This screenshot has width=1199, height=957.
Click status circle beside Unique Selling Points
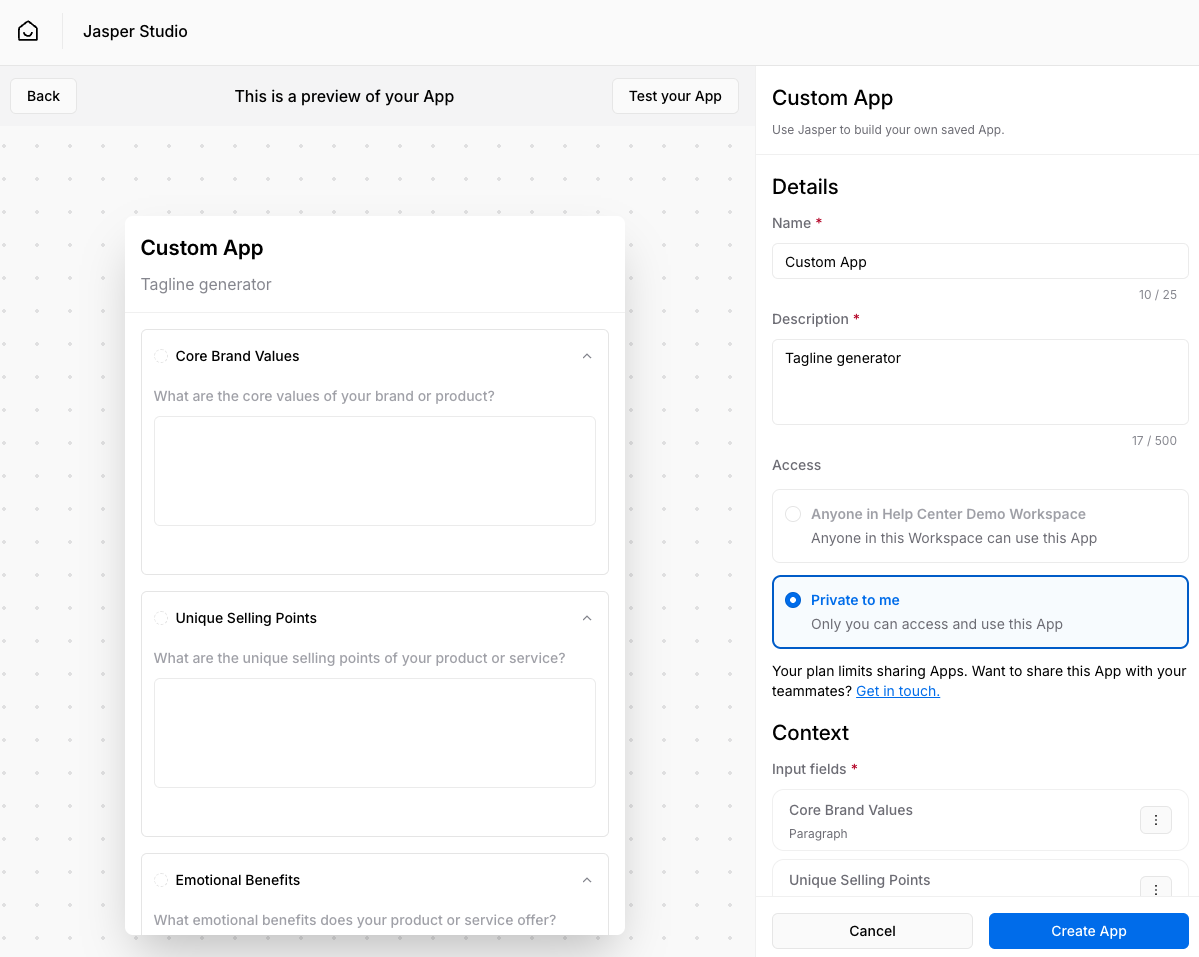coord(161,618)
